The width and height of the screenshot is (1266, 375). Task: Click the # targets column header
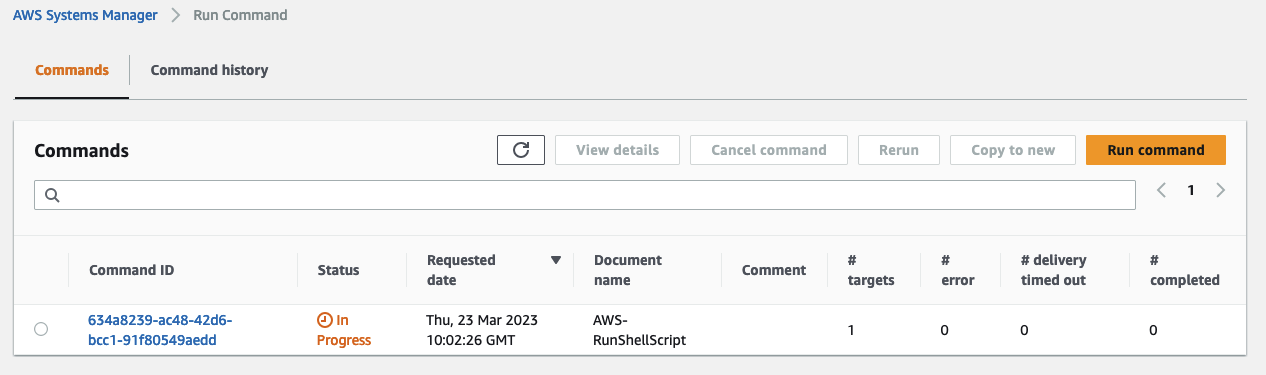(x=871, y=270)
